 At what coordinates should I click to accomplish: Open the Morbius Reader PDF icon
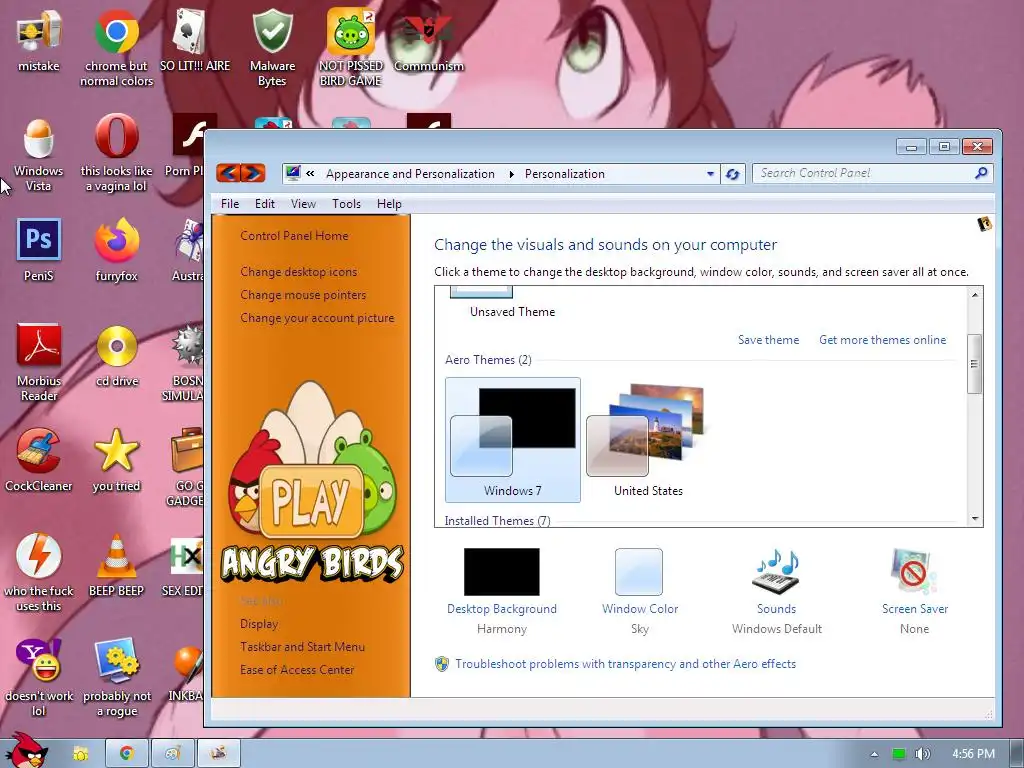pos(39,363)
